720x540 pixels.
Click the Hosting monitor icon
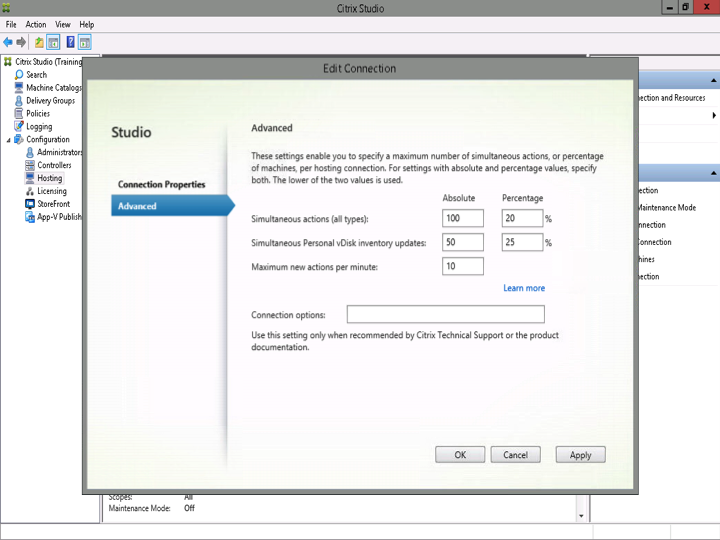[30, 178]
